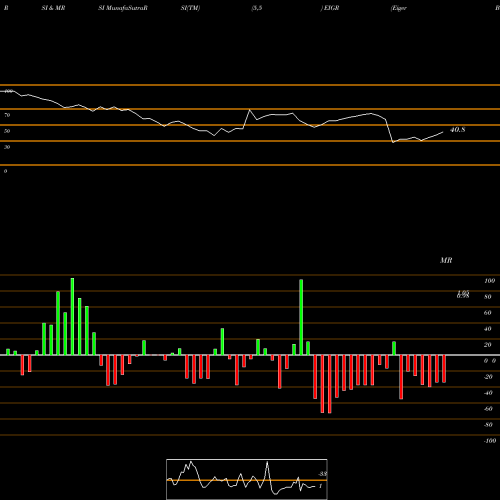Image resolution: width=500 pixels, height=500 pixels.
Task: Click the MR axis label -80
Action: coord(488,425)
